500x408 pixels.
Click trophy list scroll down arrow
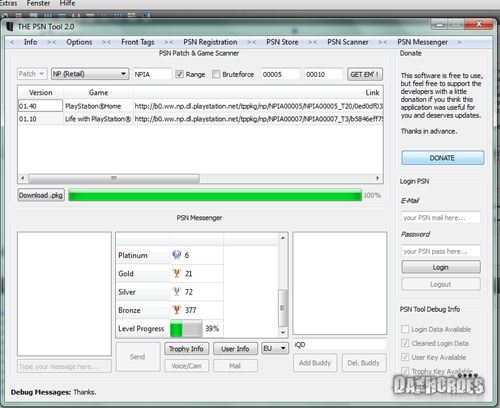pyautogui.click(x=283, y=332)
